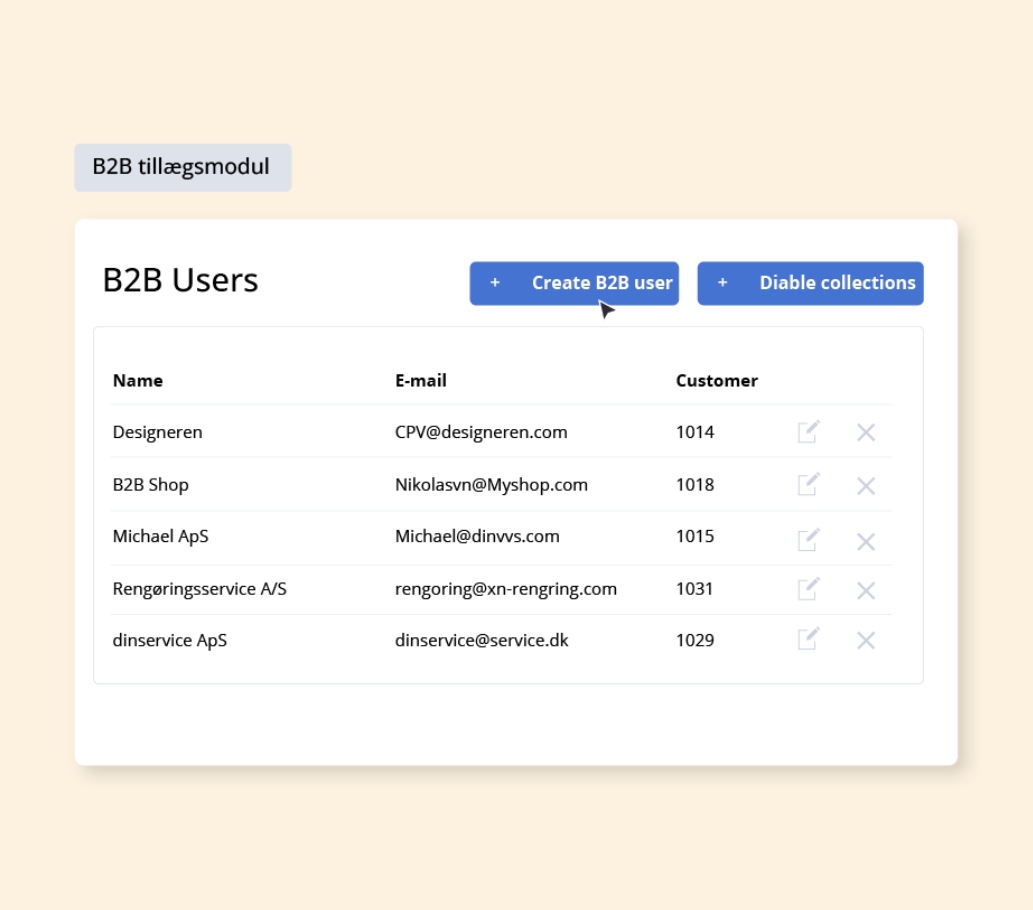Sort by the Customer column header

coord(716,380)
